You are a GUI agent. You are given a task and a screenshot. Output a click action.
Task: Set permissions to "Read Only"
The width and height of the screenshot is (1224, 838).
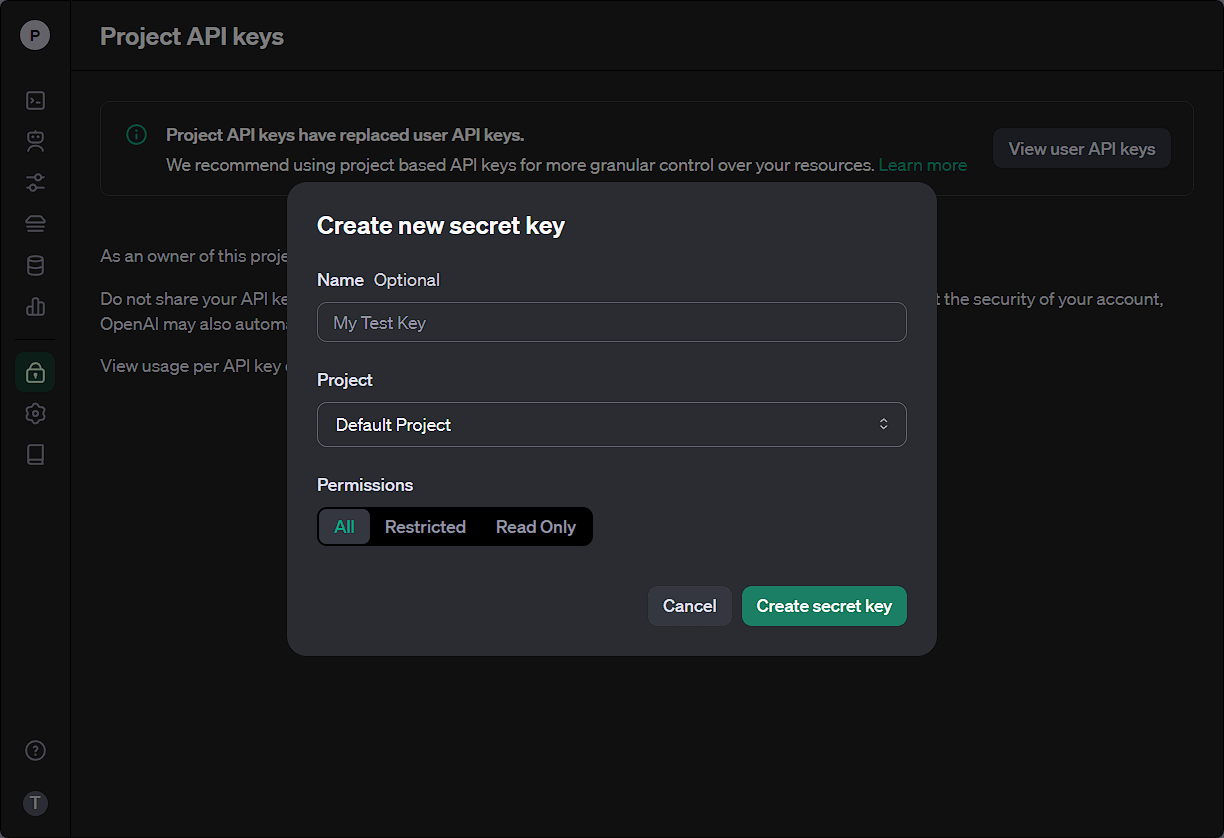535,527
